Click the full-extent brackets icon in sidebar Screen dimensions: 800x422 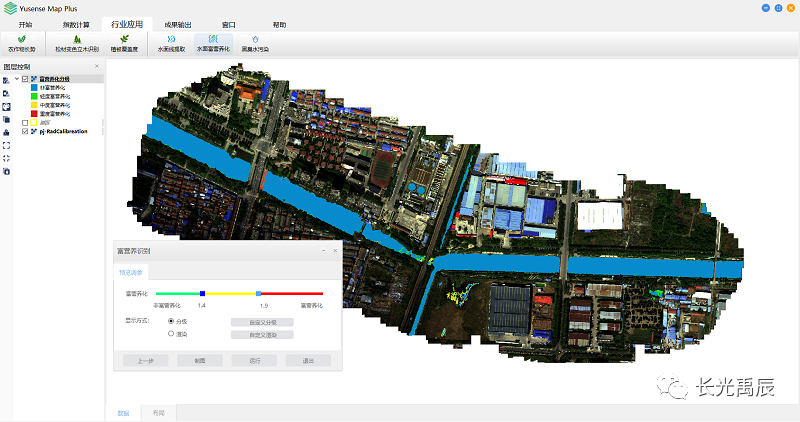[x=6, y=145]
